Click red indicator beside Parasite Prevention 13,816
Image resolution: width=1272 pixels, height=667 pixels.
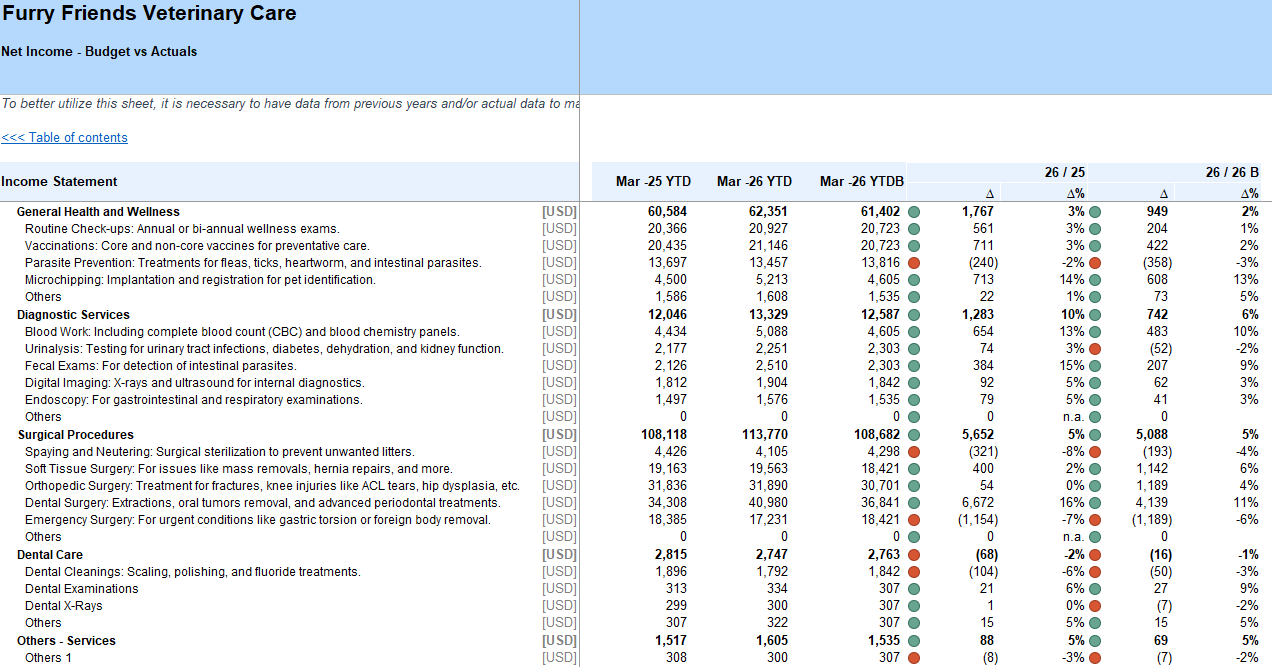914,263
